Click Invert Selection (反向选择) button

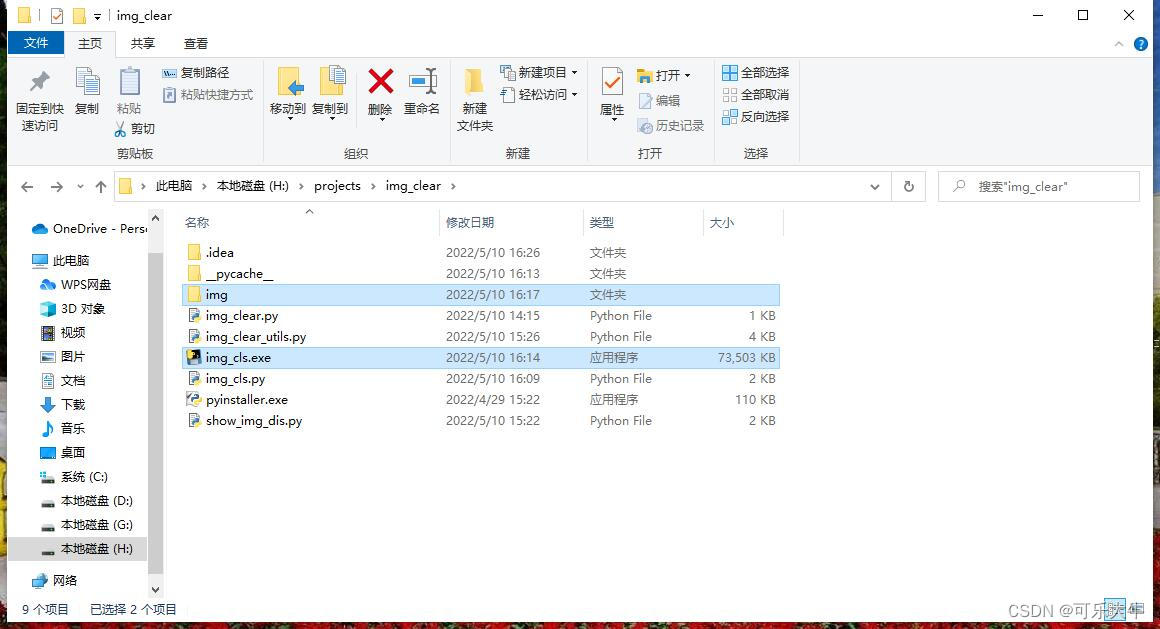[x=756, y=117]
